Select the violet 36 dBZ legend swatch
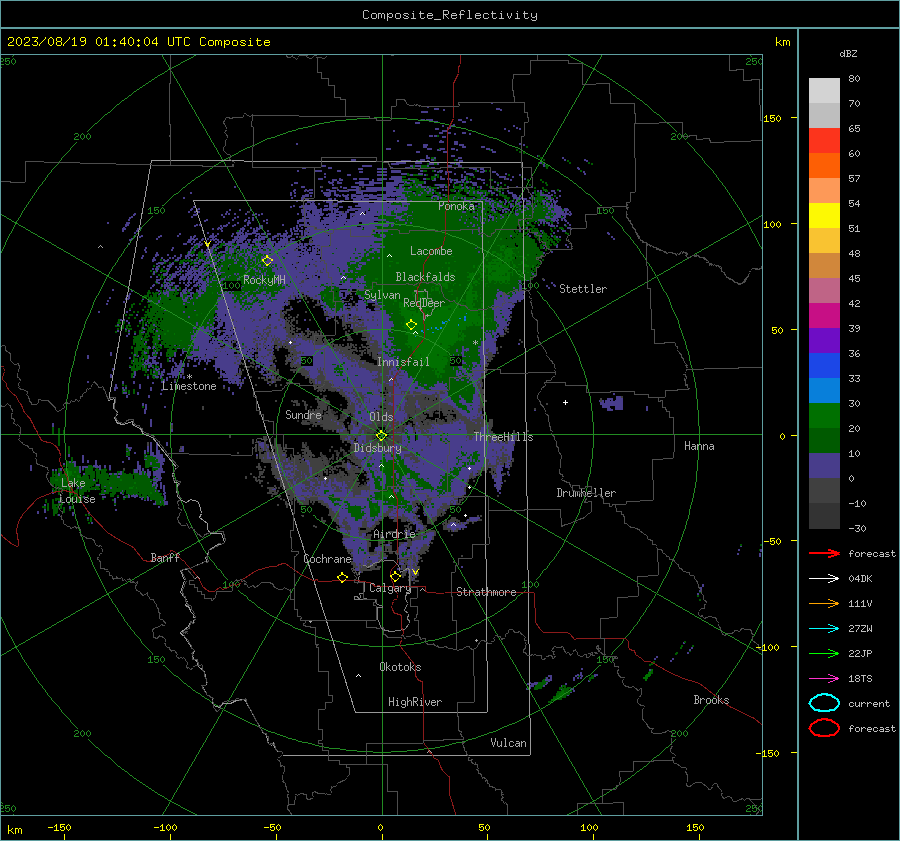Viewport: 900px width, 841px height. [824, 341]
